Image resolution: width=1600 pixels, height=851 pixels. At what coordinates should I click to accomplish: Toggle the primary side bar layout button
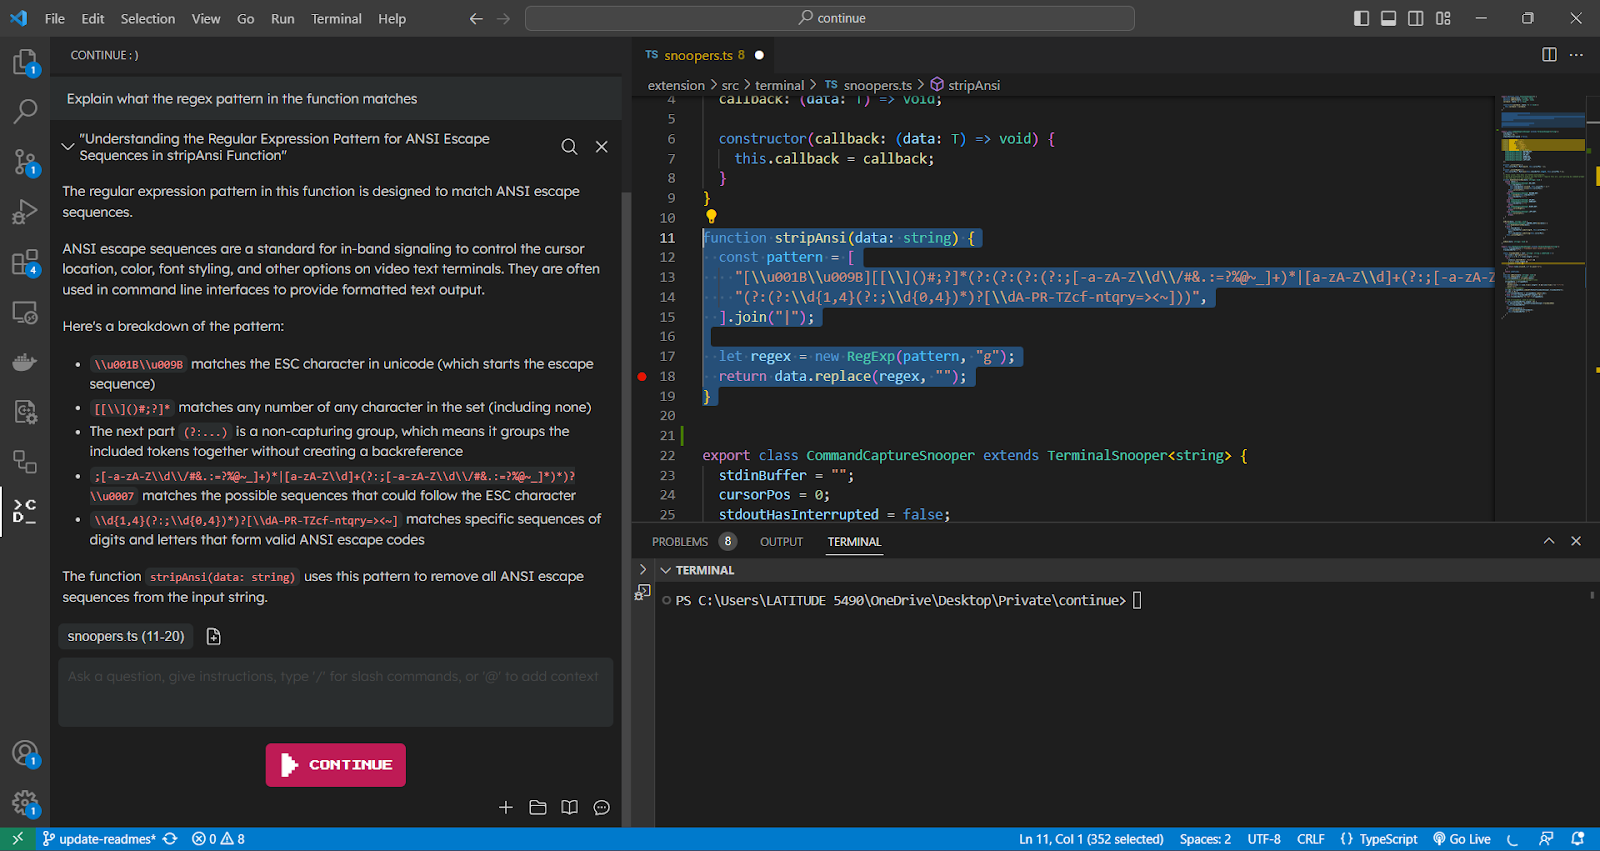coord(1361,18)
